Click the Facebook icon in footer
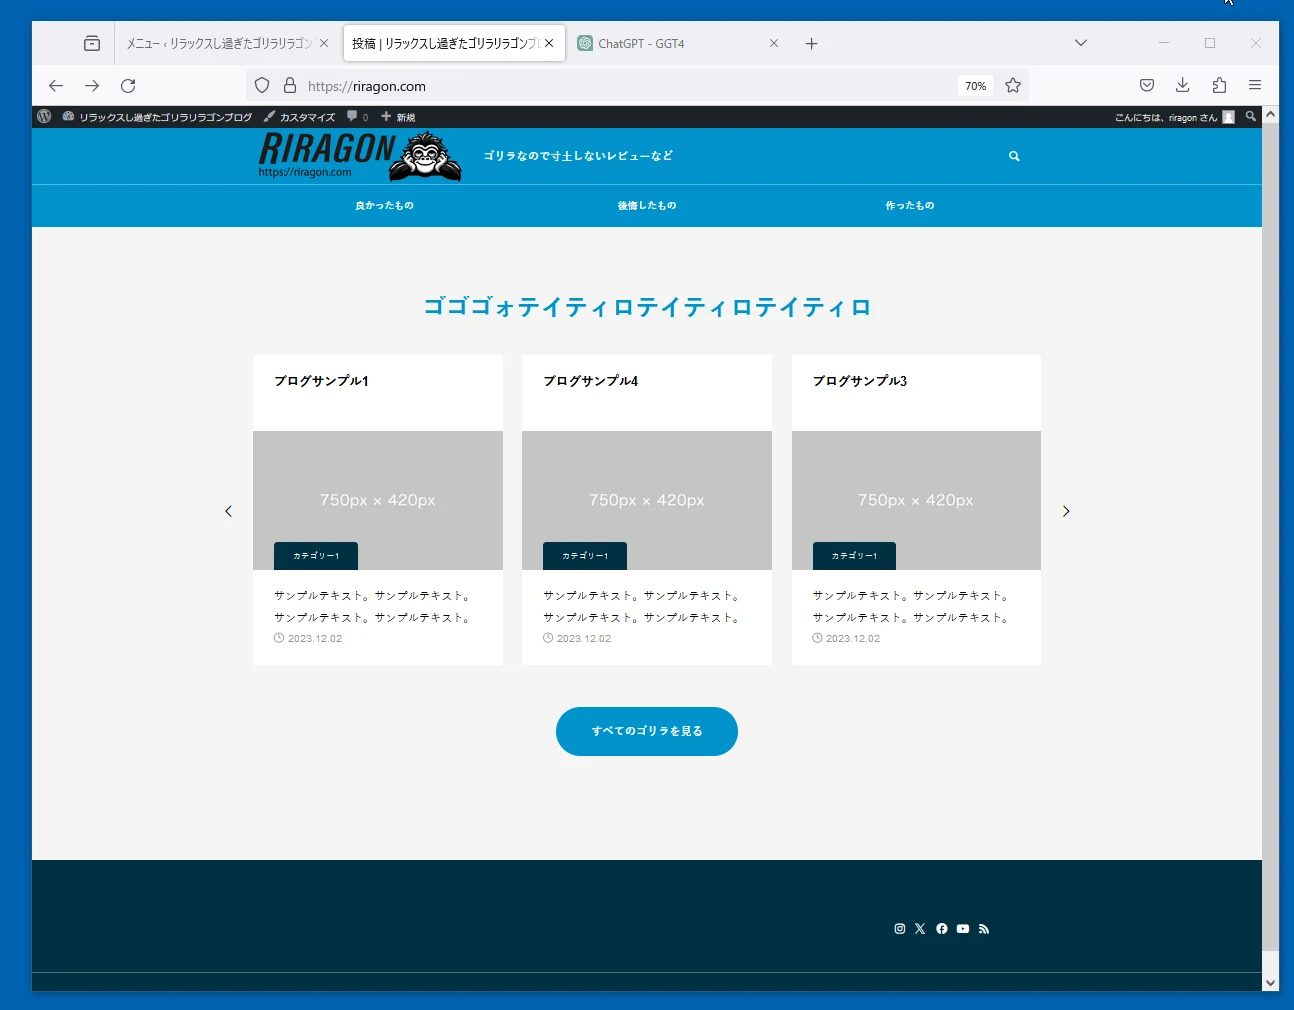The height and width of the screenshot is (1010, 1294). [x=941, y=929]
